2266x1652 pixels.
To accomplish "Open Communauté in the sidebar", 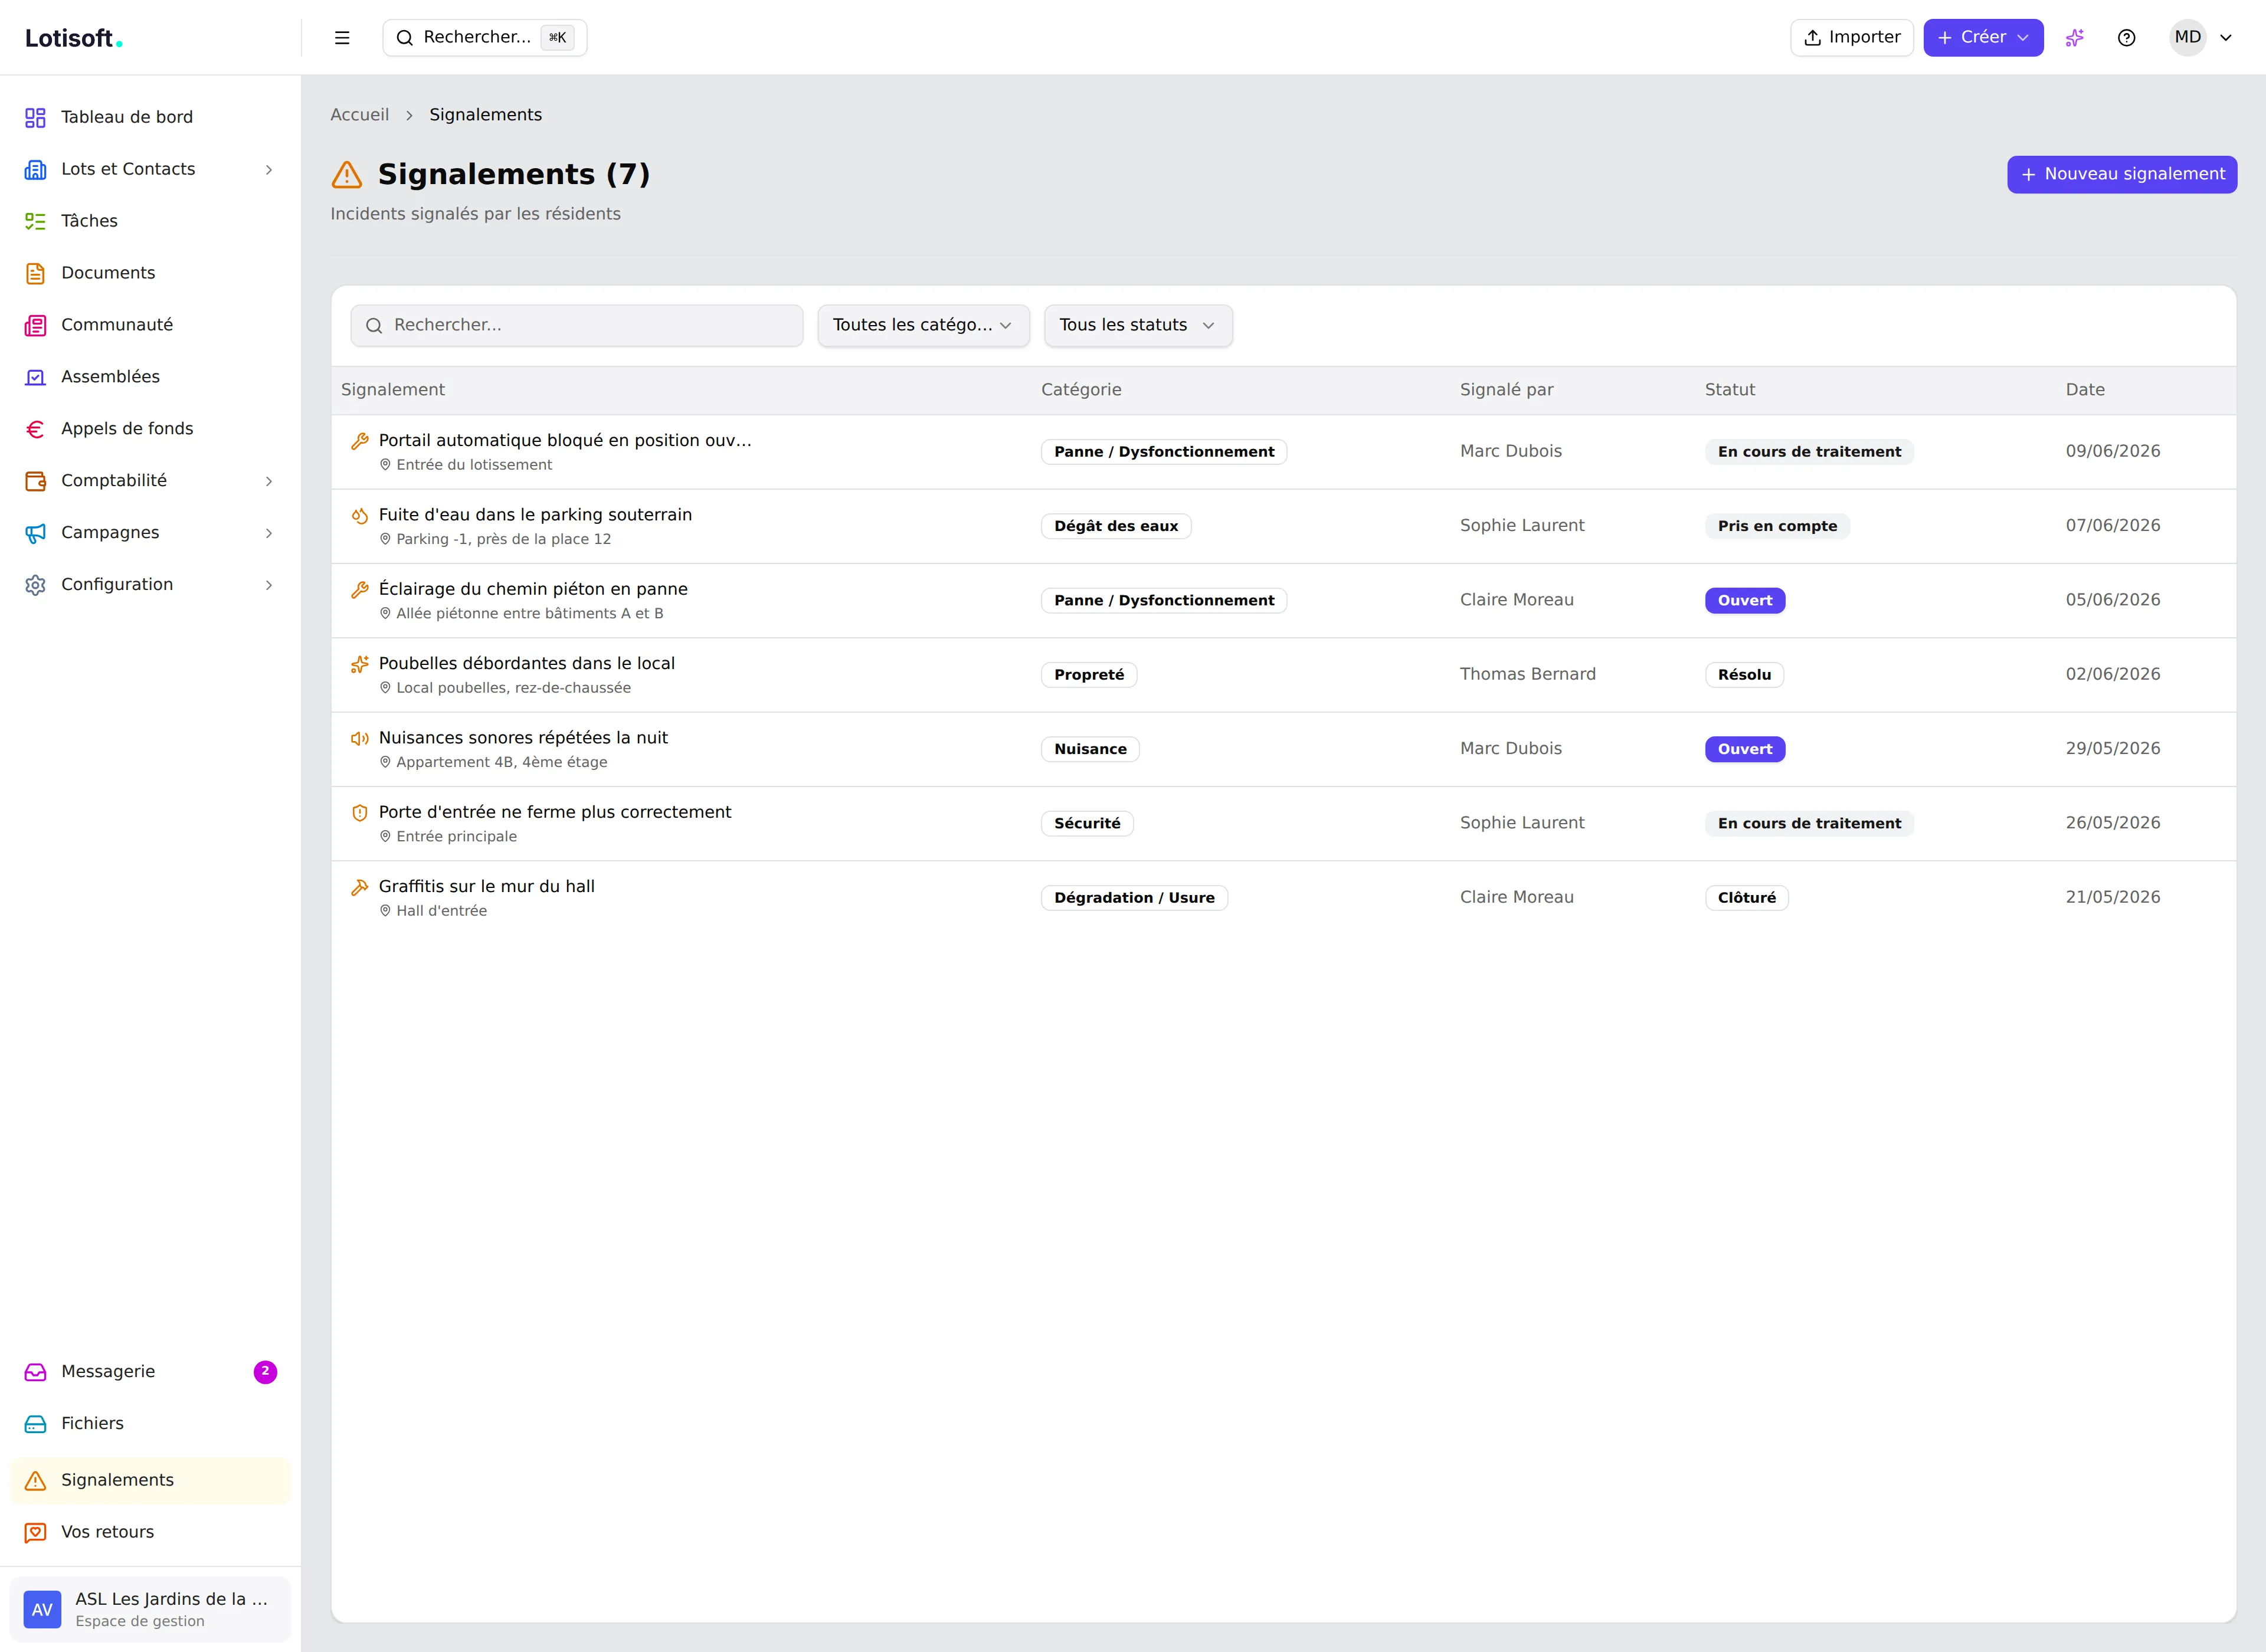I will pyautogui.click(x=150, y=326).
